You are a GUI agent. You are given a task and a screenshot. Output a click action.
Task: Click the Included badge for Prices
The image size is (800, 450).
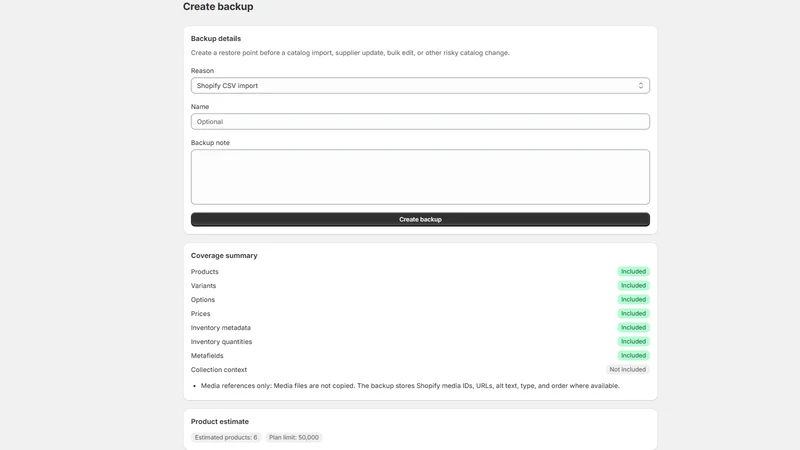coord(633,313)
